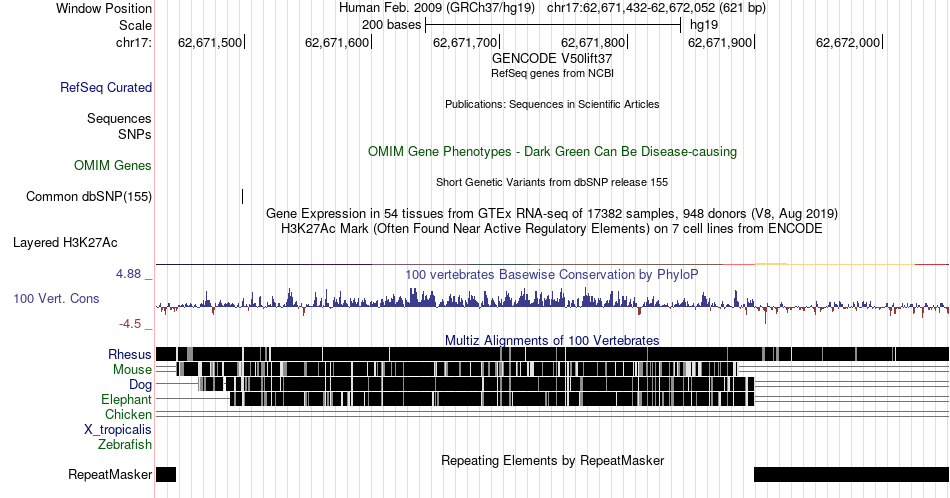Click the 62,672,000 ruler position

tap(848, 42)
